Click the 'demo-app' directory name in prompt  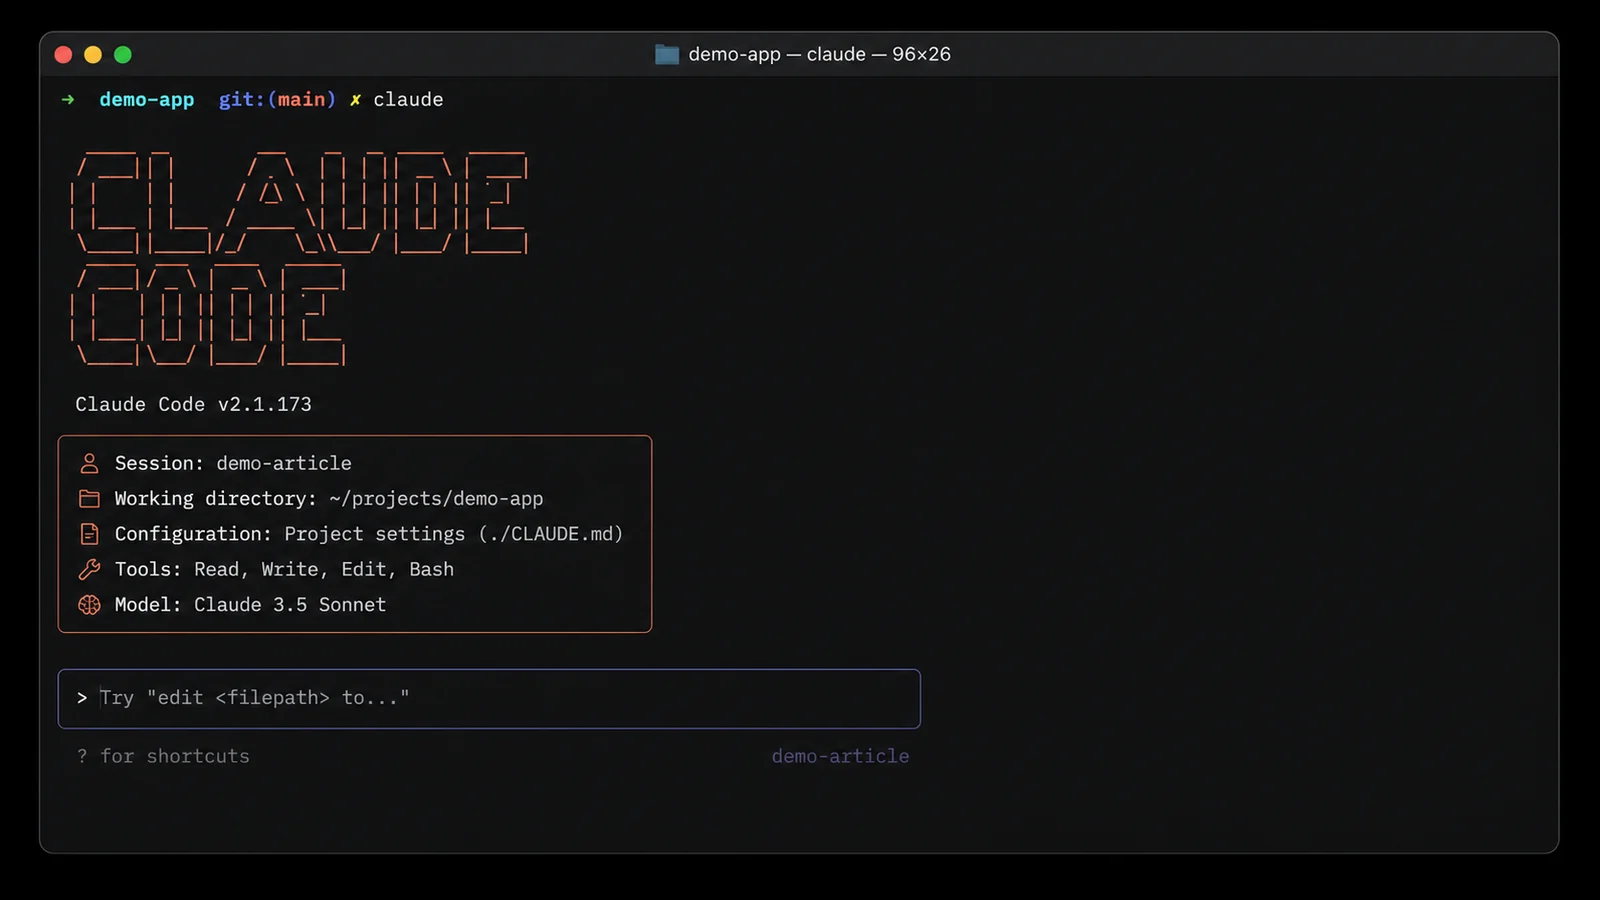pyautogui.click(x=147, y=99)
